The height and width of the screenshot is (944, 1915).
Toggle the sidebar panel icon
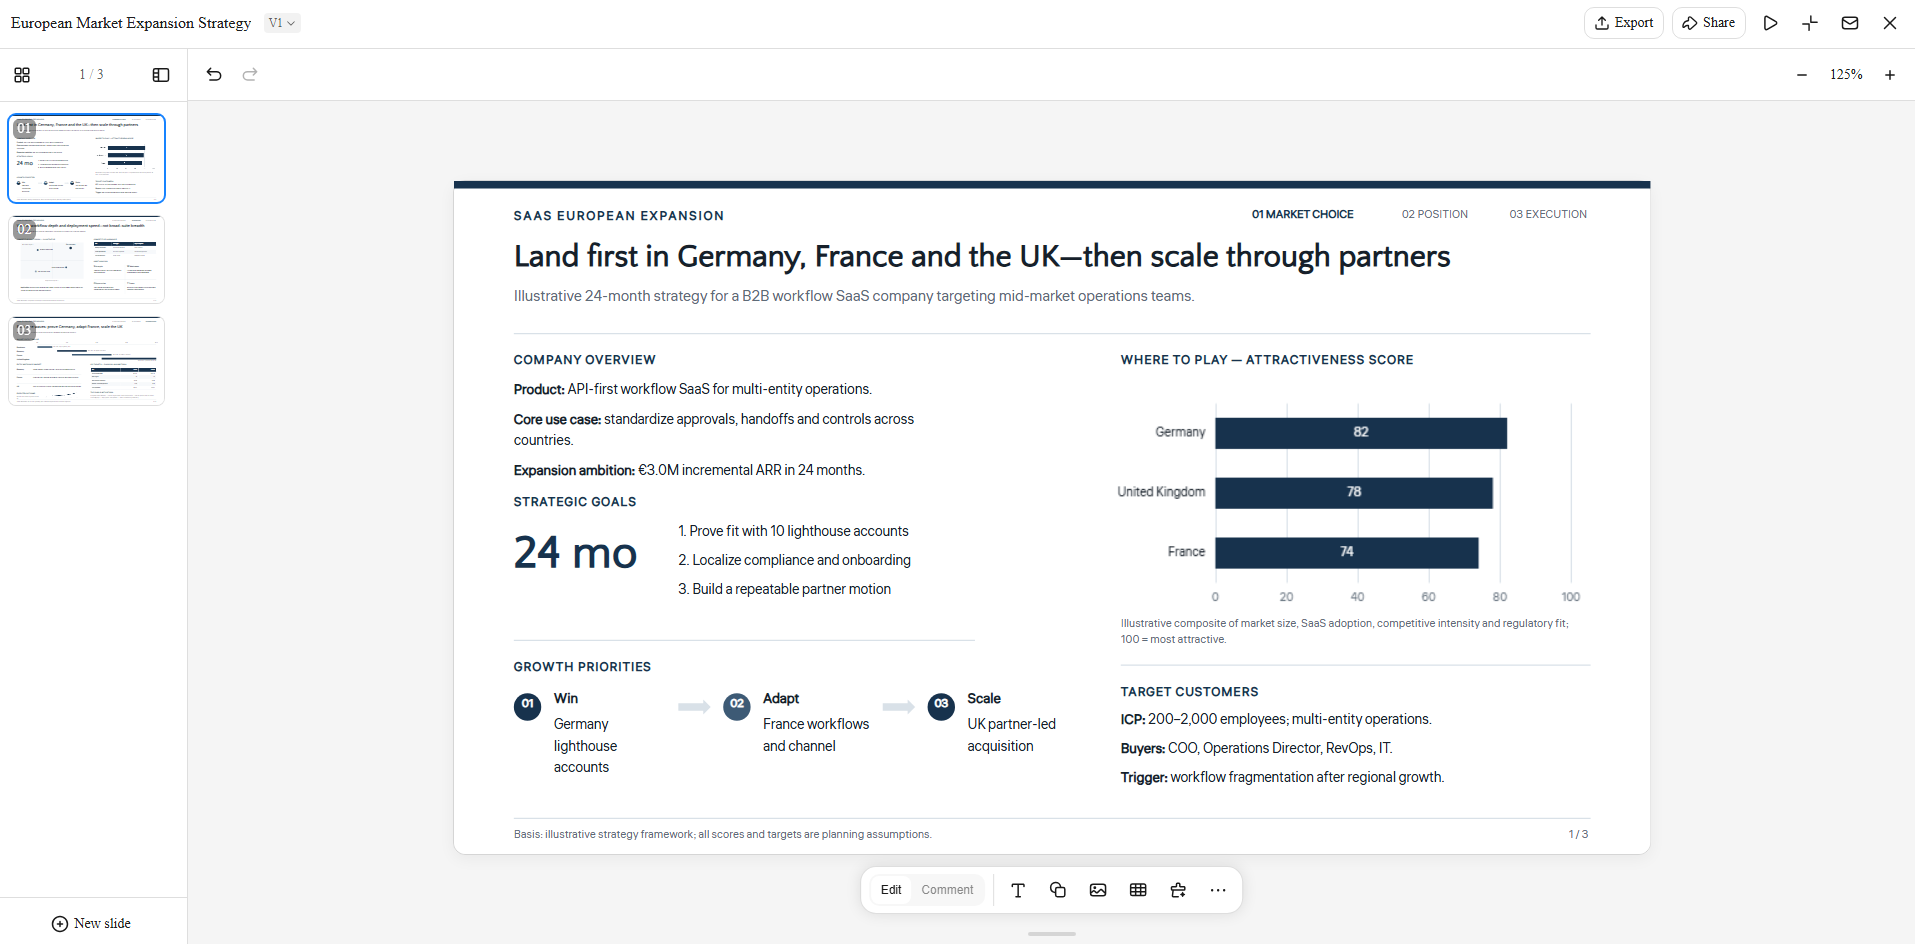(161, 75)
